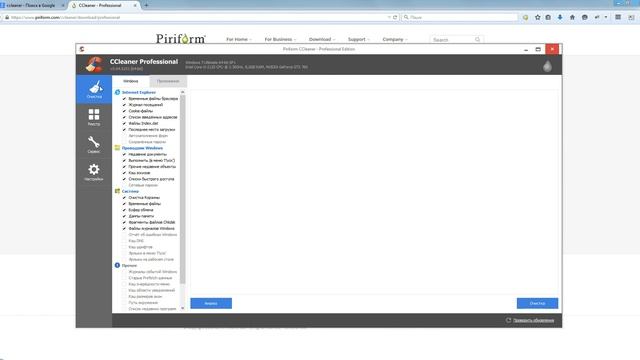Uncheck the Clipboard checkbox under System
The height and width of the screenshot is (360, 640).
[124, 210]
